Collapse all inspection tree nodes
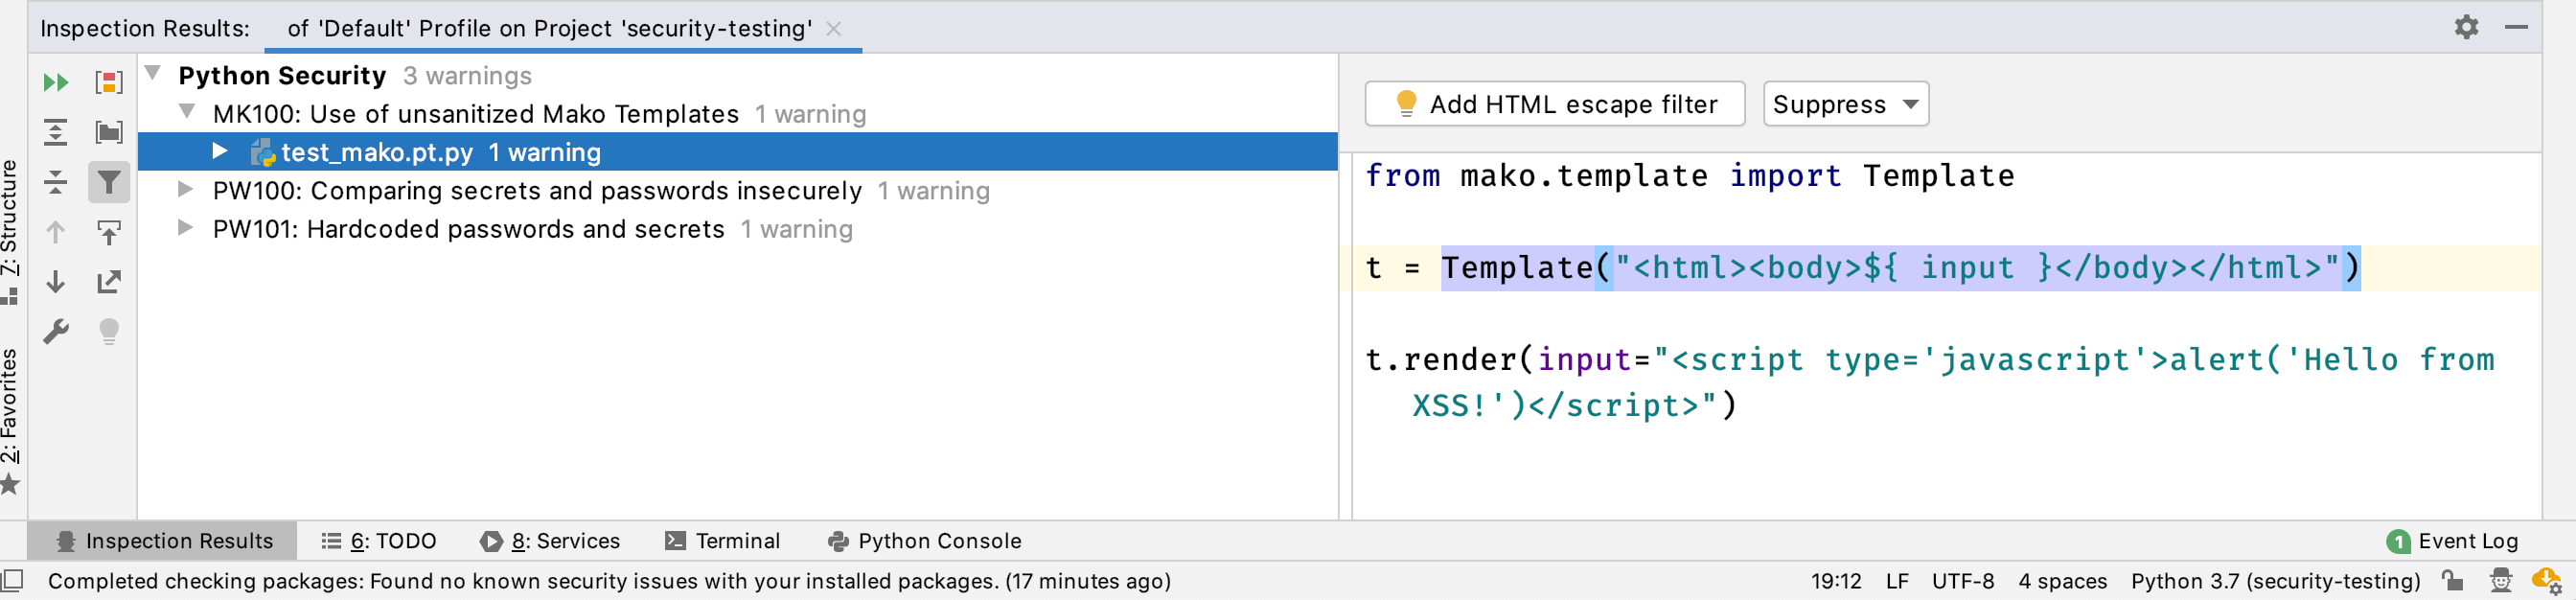The height and width of the screenshot is (600, 2576). pyautogui.click(x=56, y=182)
